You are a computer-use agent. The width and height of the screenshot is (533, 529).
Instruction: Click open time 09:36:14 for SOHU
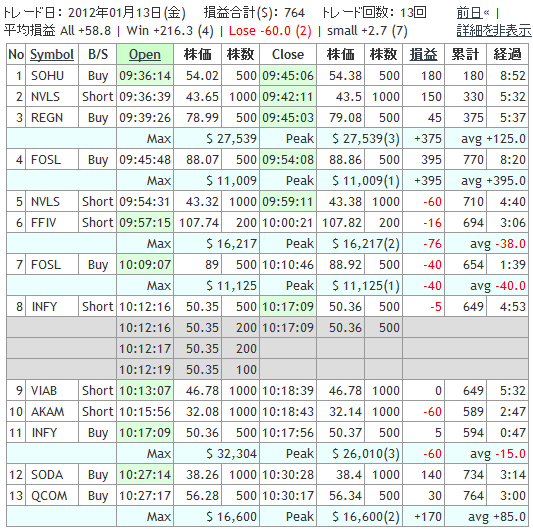pos(145,75)
